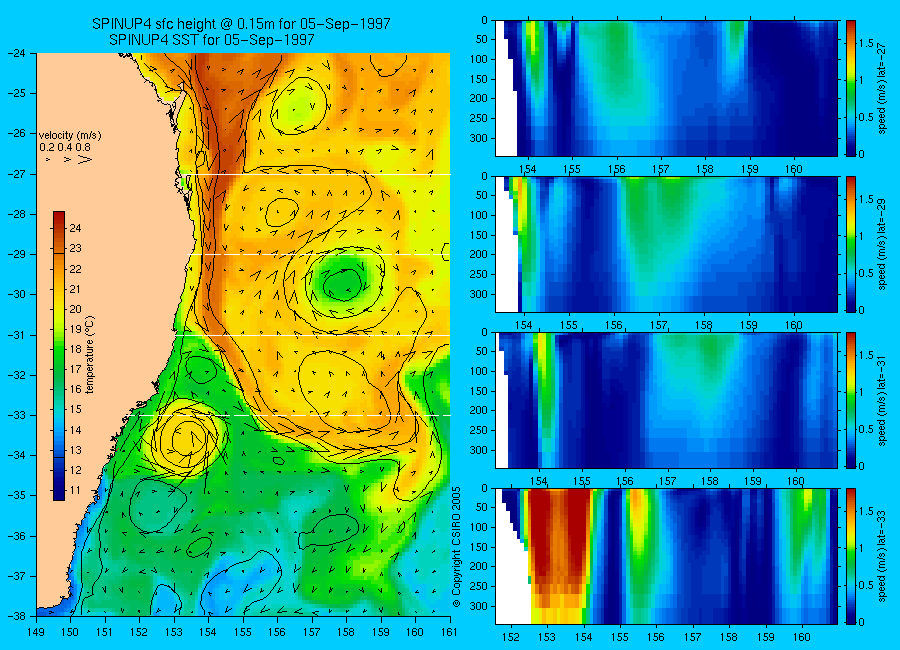Click the title "SPINUP4 sfc height @ 0.15m for 05-Sep-1997"
This screenshot has height=650, width=900.
pyautogui.click(x=241, y=24)
